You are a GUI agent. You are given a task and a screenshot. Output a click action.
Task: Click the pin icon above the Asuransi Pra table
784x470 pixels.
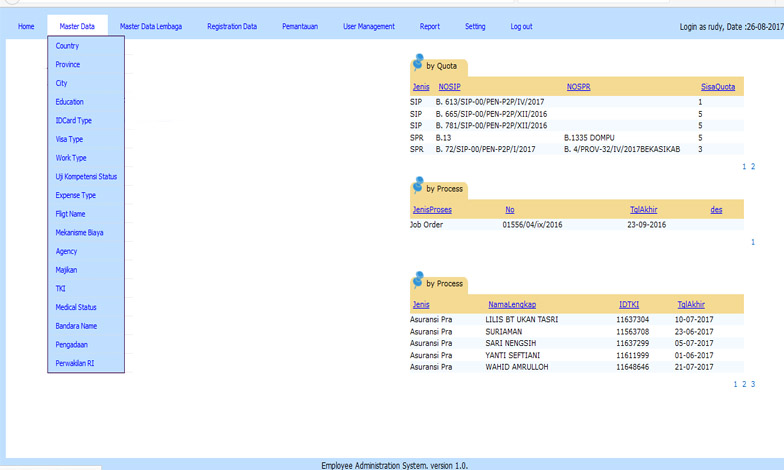[417, 279]
